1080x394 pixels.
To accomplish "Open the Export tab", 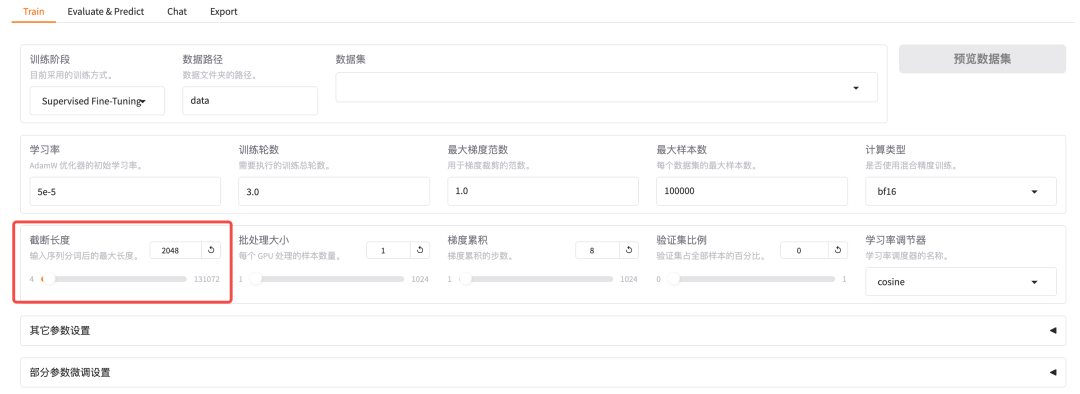I will click(224, 12).
